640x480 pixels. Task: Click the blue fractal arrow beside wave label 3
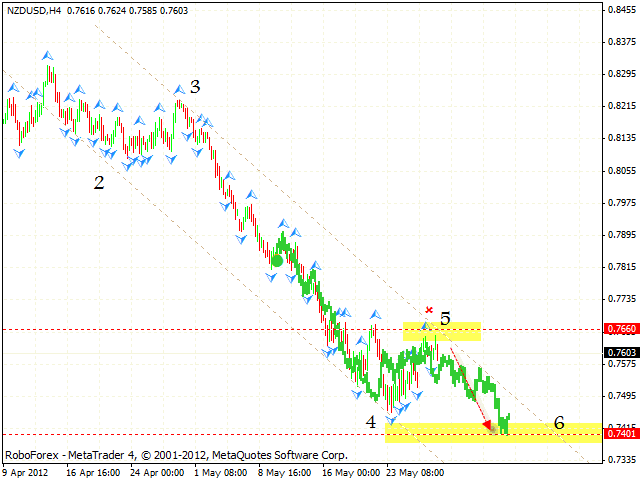(x=180, y=90)
